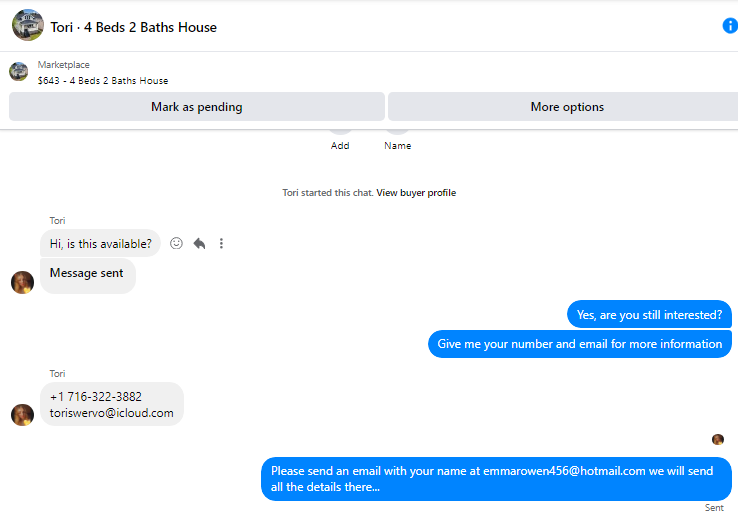Screen dimensions: 738x516
Task: React with emoji to Tori's message
Action: click(x=176, y=243)
